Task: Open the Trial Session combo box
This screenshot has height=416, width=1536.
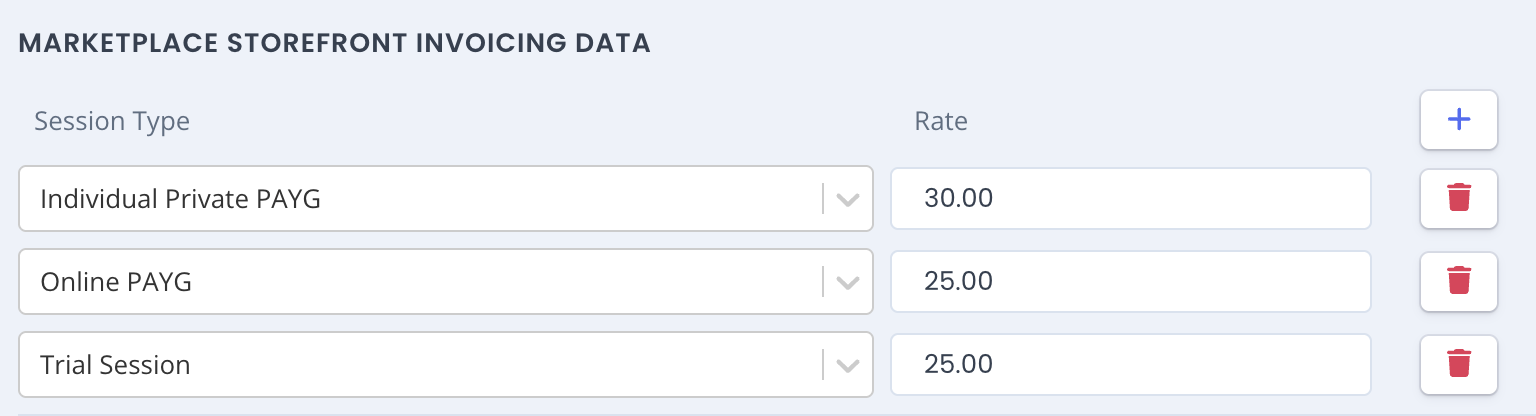Action: (446, 364)
